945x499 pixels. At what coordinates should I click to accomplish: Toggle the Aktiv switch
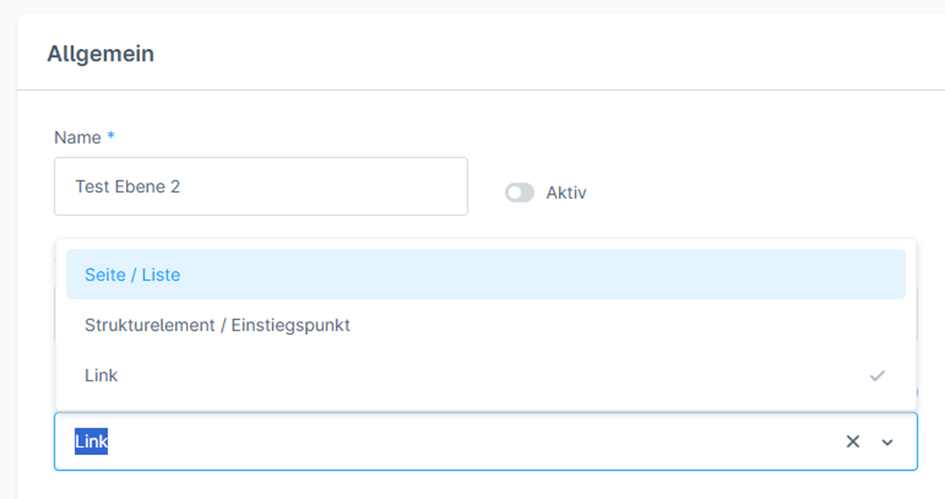click(520, 193)
